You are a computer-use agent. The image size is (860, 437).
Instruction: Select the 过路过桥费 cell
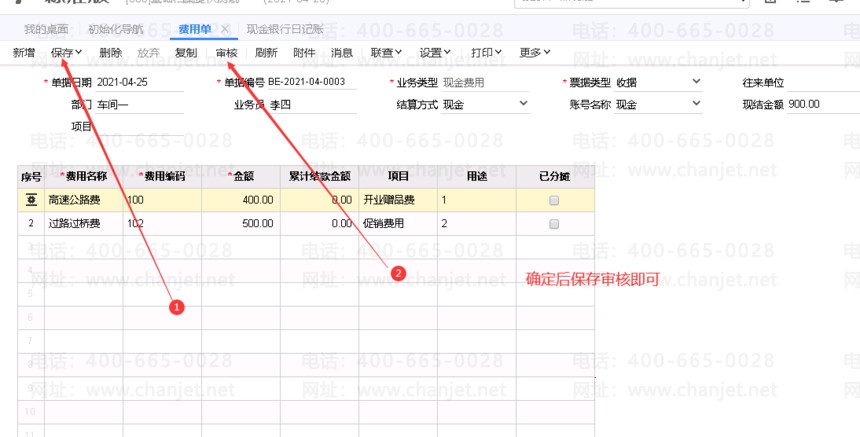point(84,224)
